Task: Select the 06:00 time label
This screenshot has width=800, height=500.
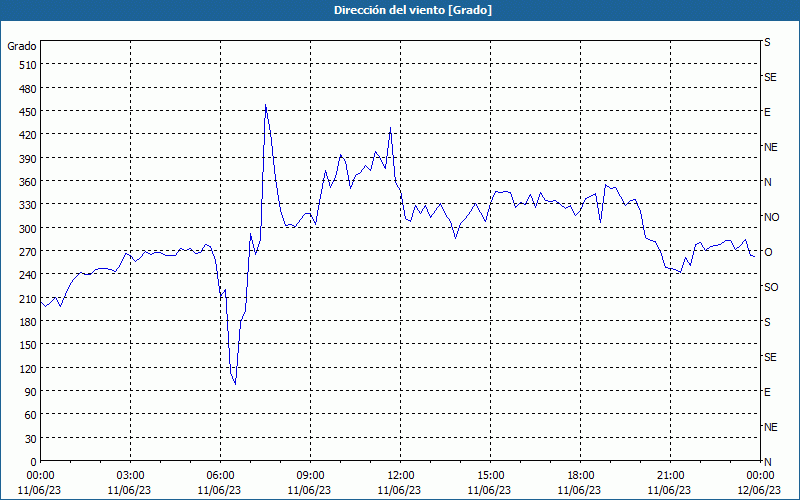Action: pos(220,476)
